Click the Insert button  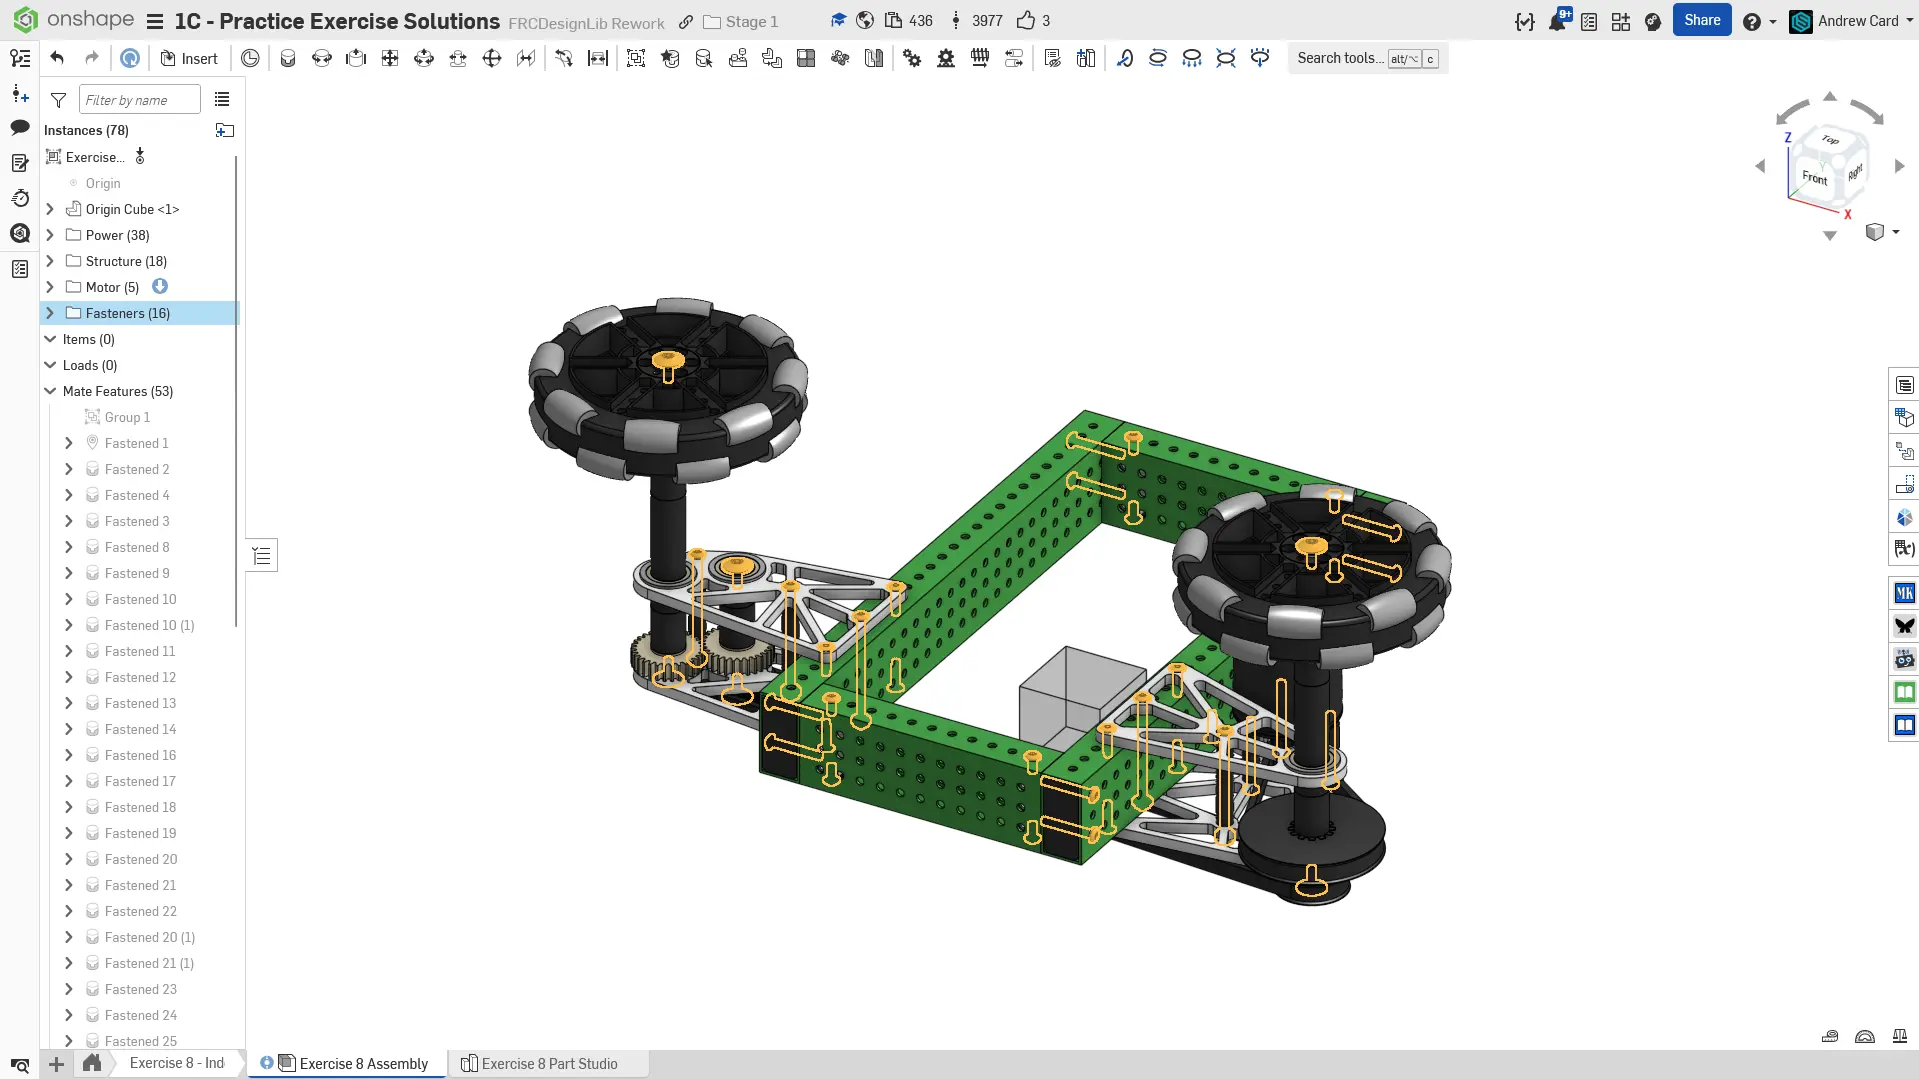coord(189,58)
